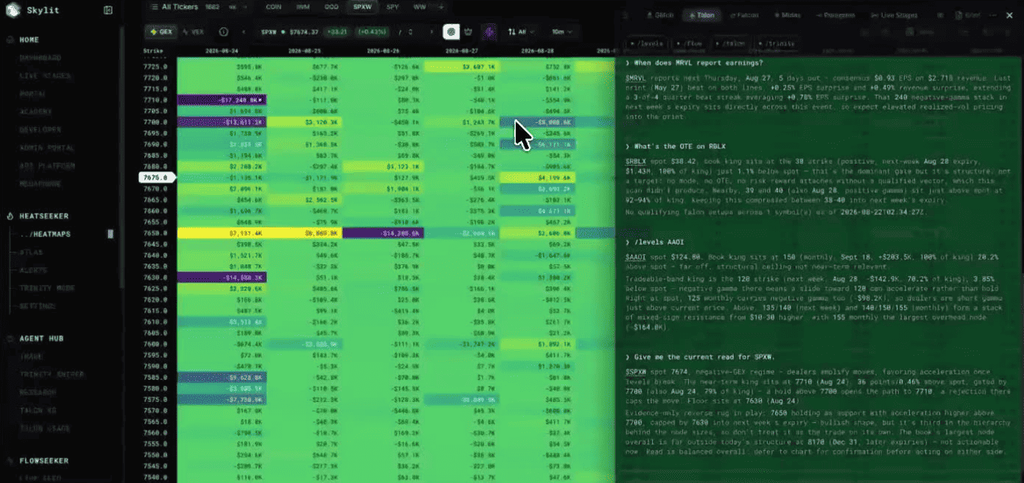
Task: Open SETTINGS under Heatseeker
Action: coord(37,306)
